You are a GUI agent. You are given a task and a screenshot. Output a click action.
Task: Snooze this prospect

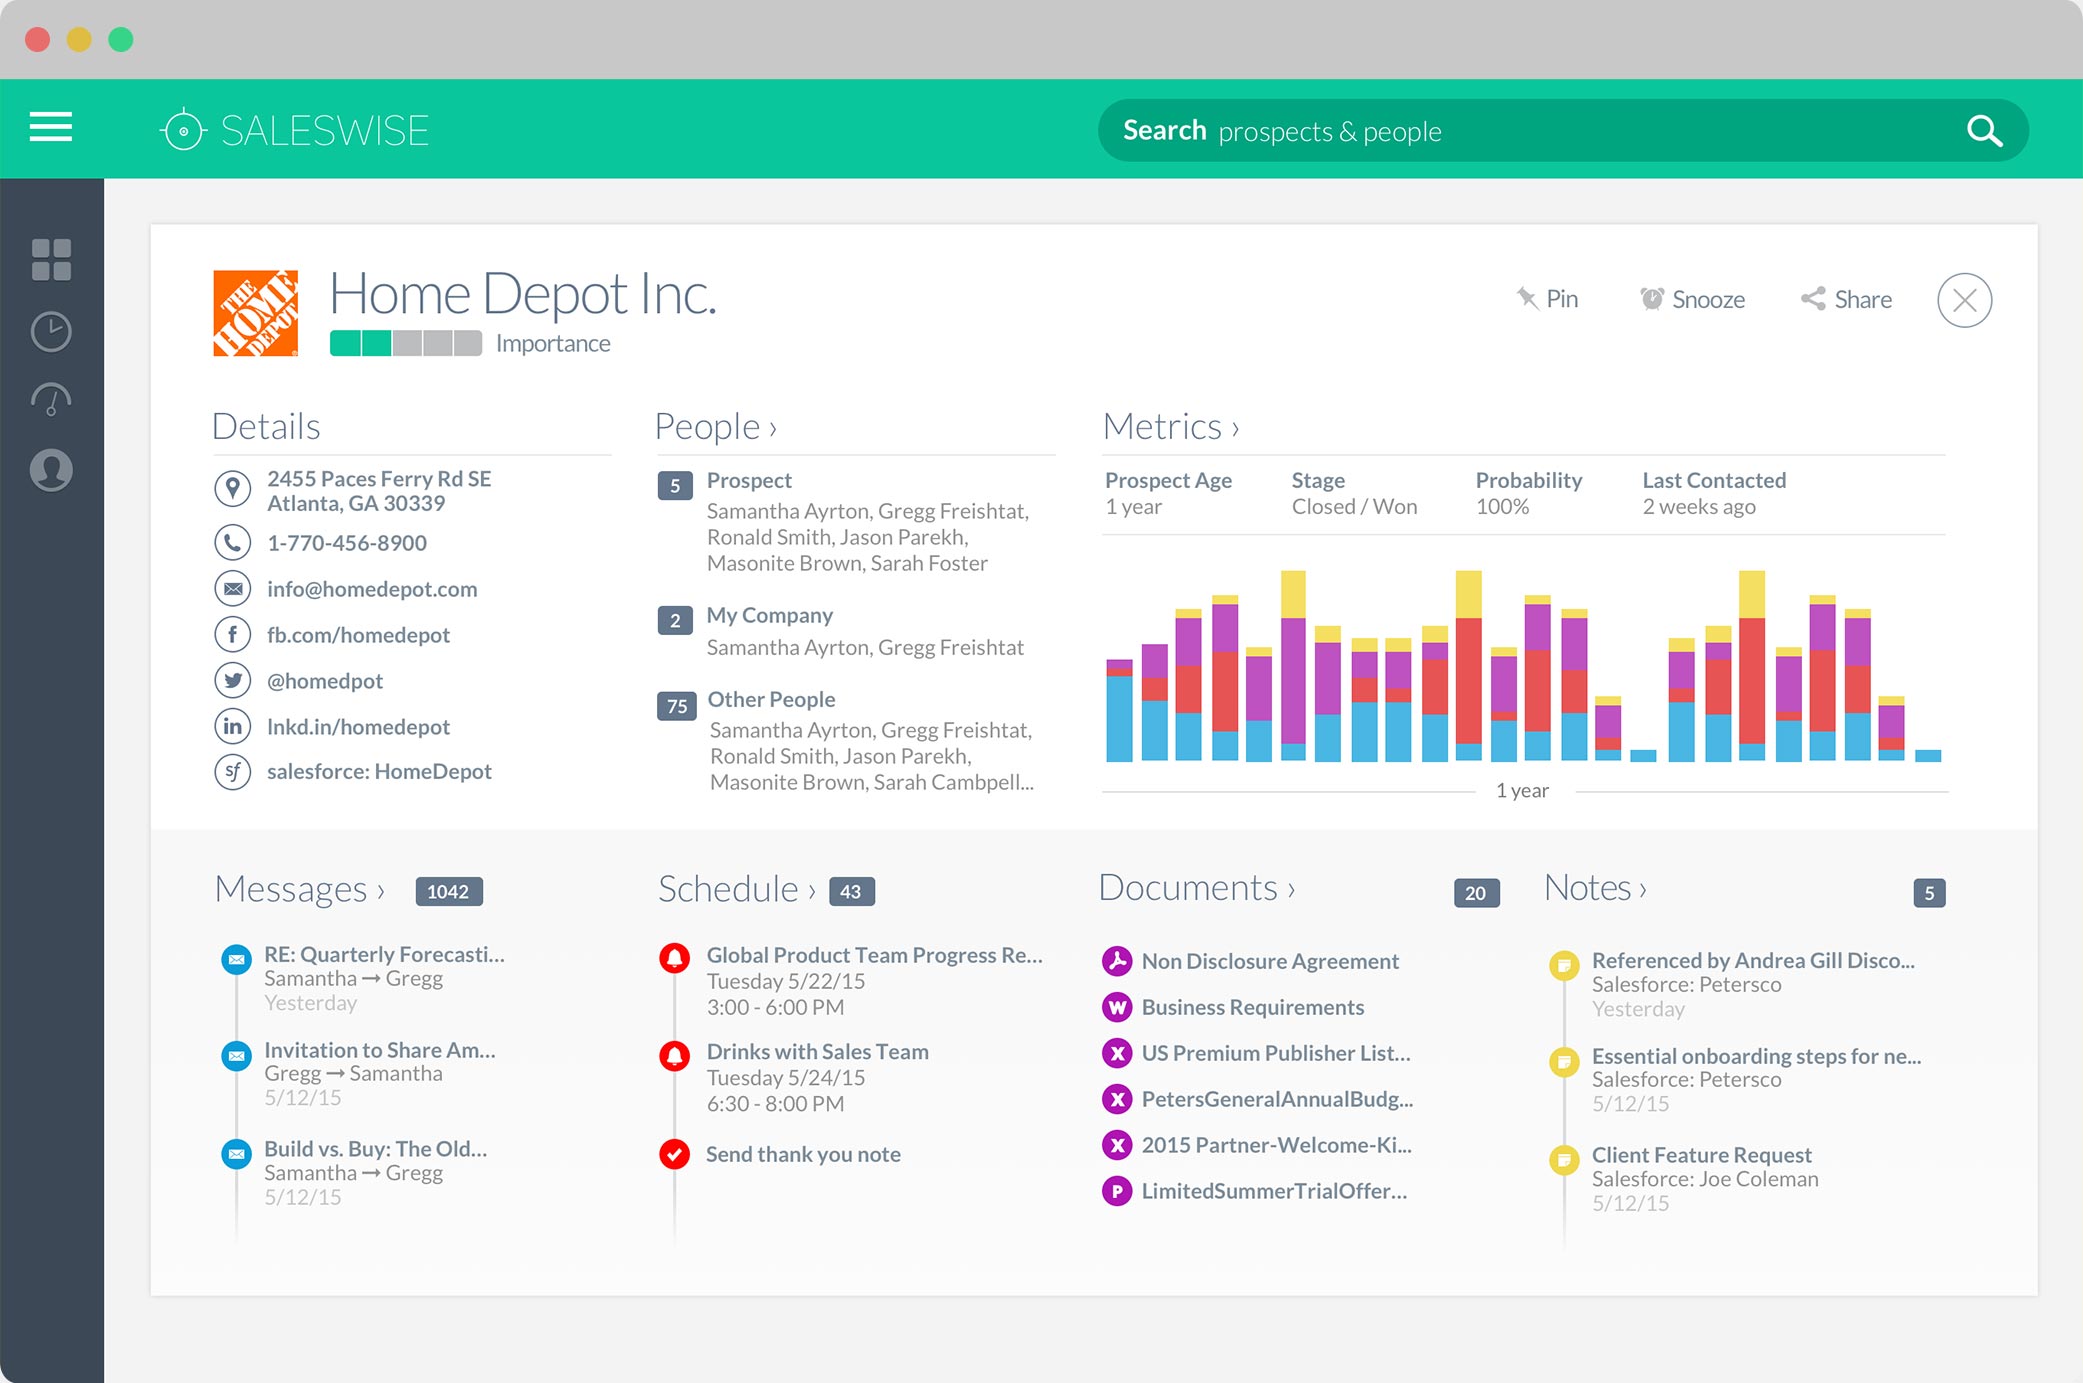pos(1692,299)
